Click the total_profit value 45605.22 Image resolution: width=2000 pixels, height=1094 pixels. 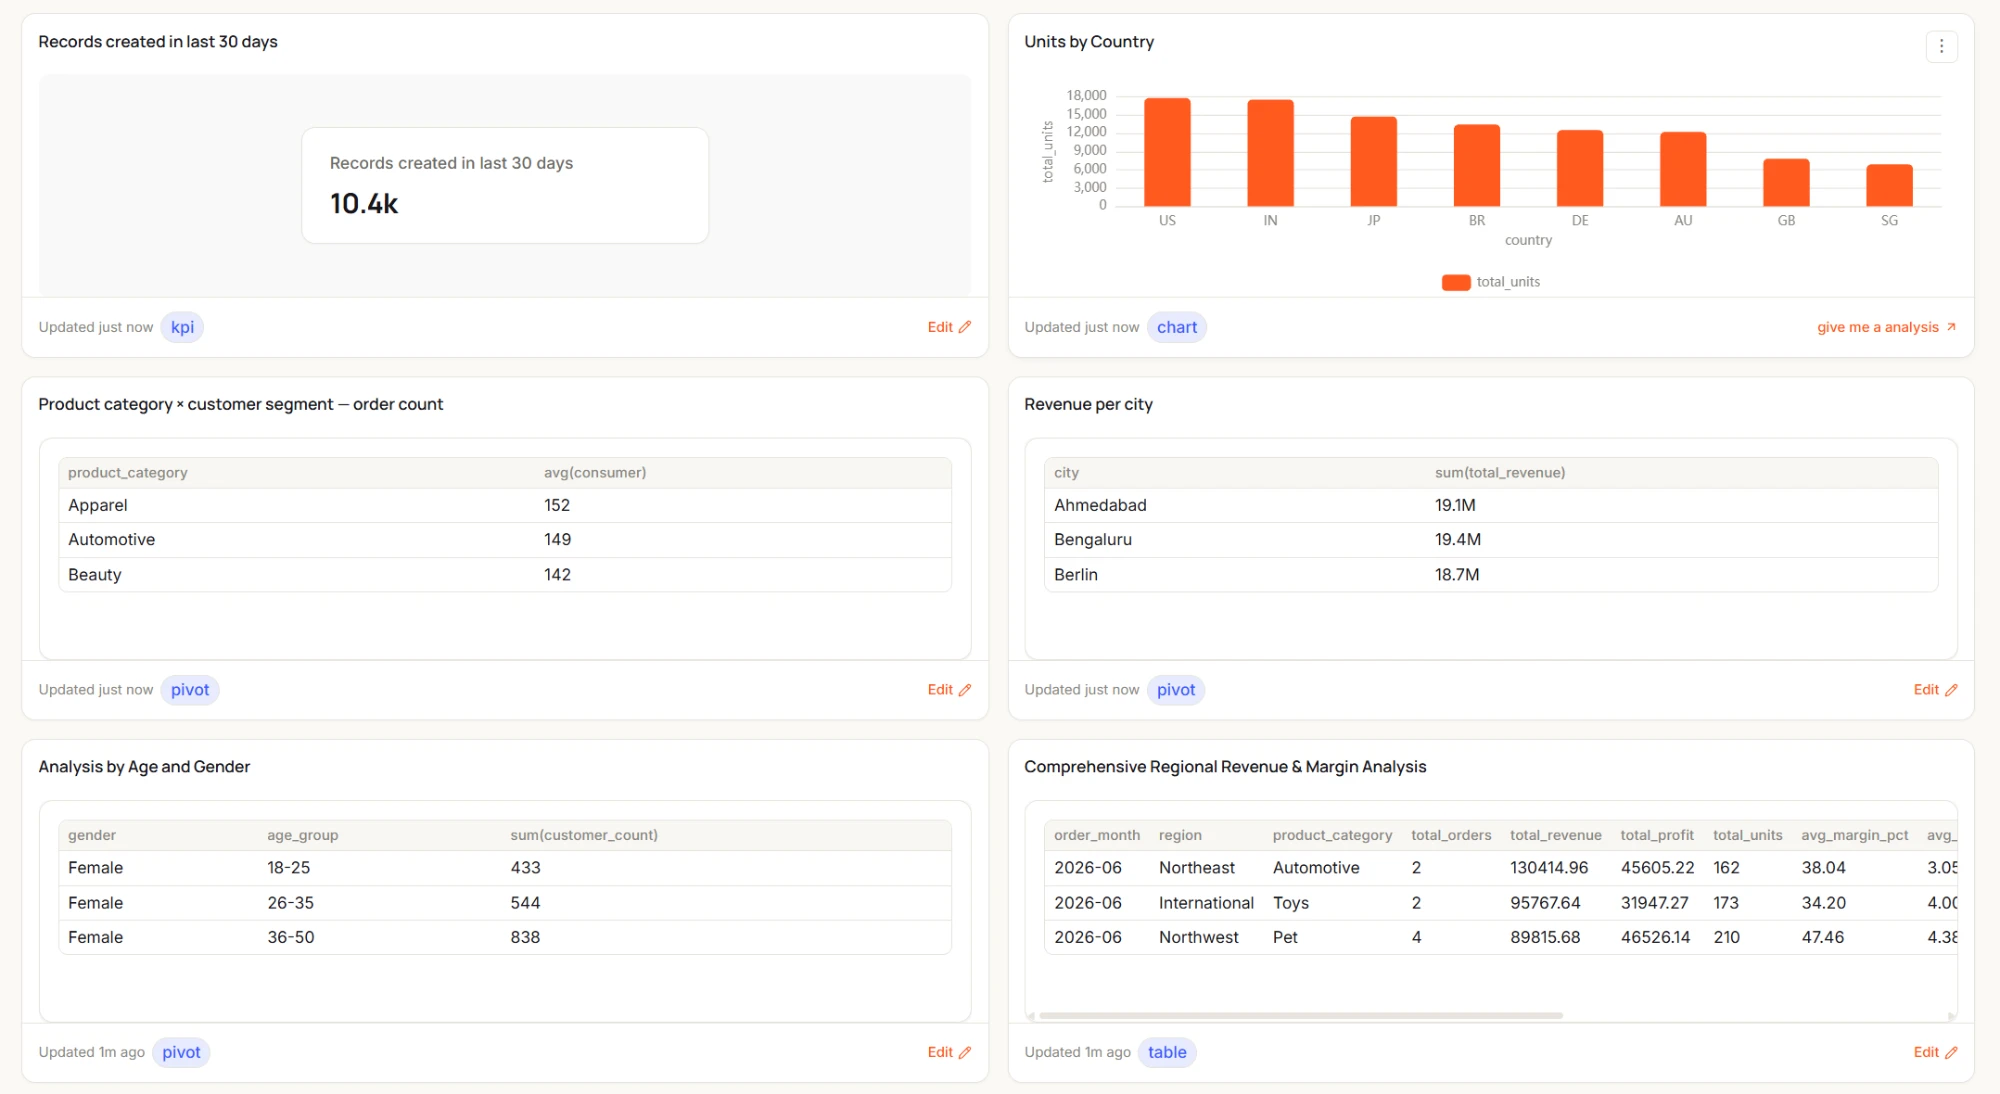pos(1658,868)
